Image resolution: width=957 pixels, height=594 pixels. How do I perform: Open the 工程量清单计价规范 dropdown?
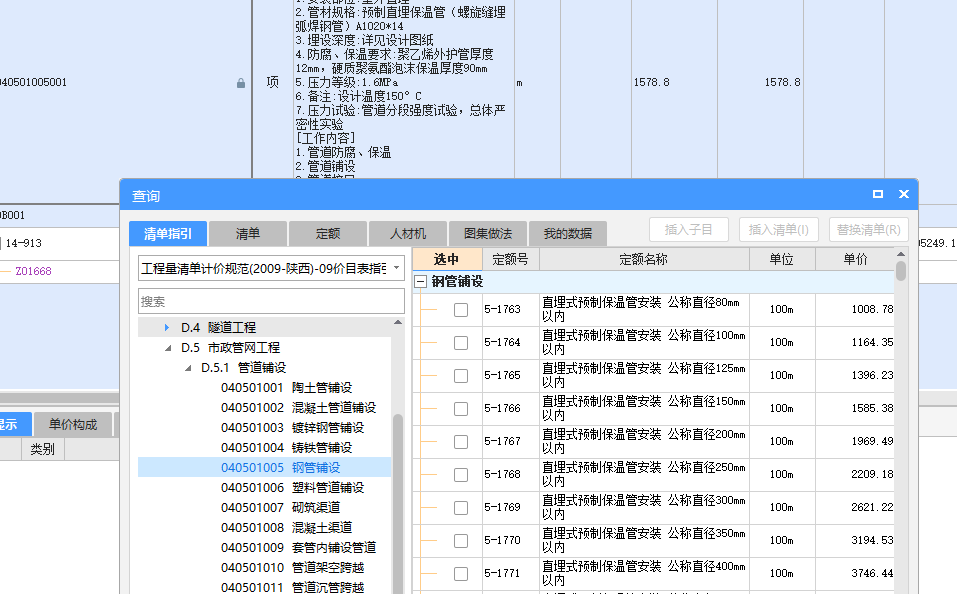[397, 268]
